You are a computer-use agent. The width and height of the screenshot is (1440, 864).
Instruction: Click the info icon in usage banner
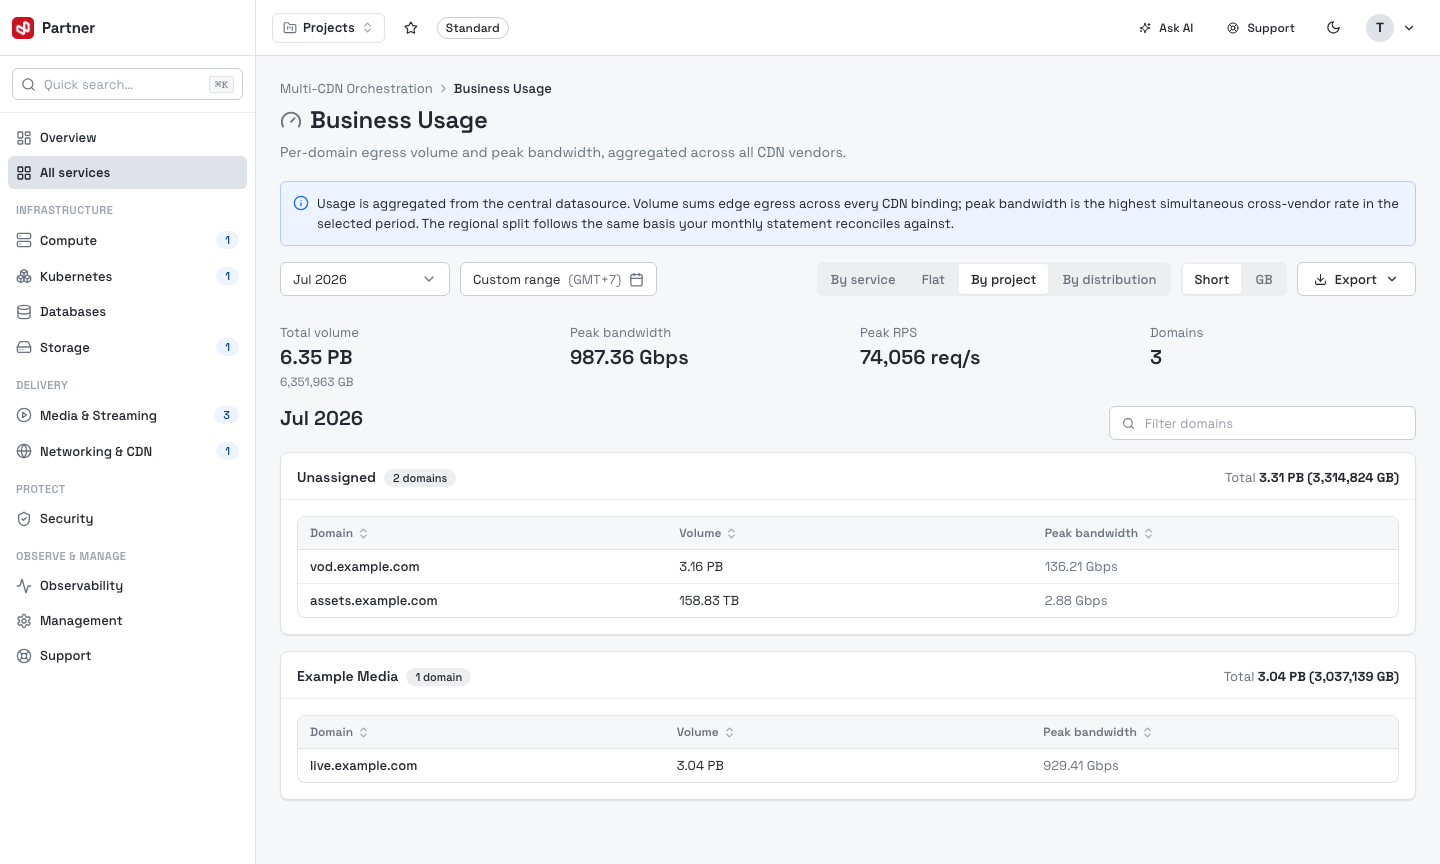coord(301,203)
